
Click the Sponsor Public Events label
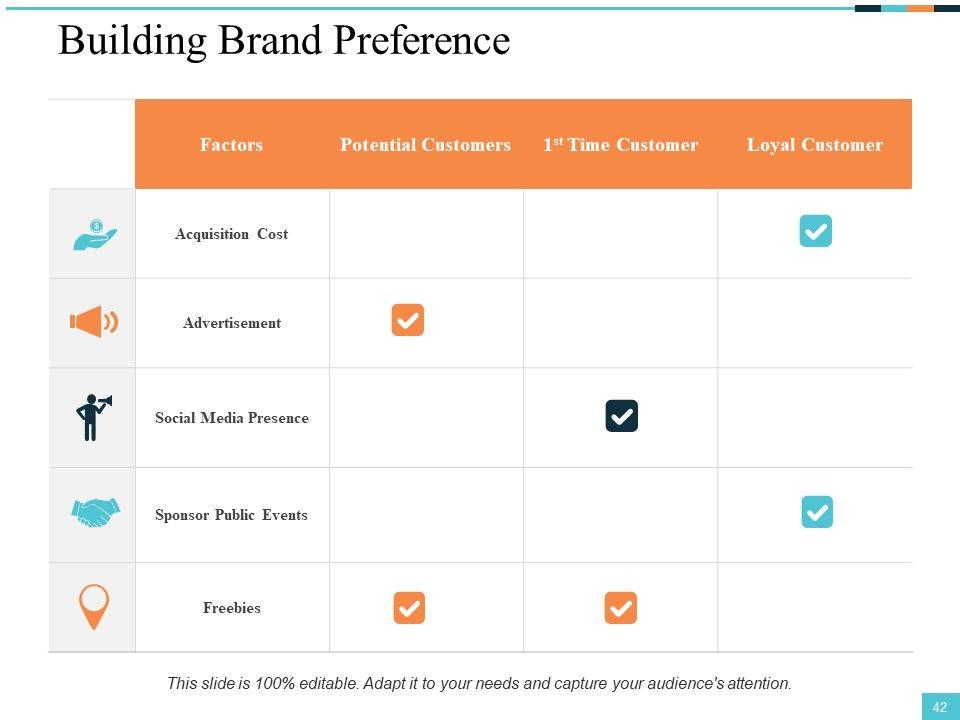(x=231, y=515)
